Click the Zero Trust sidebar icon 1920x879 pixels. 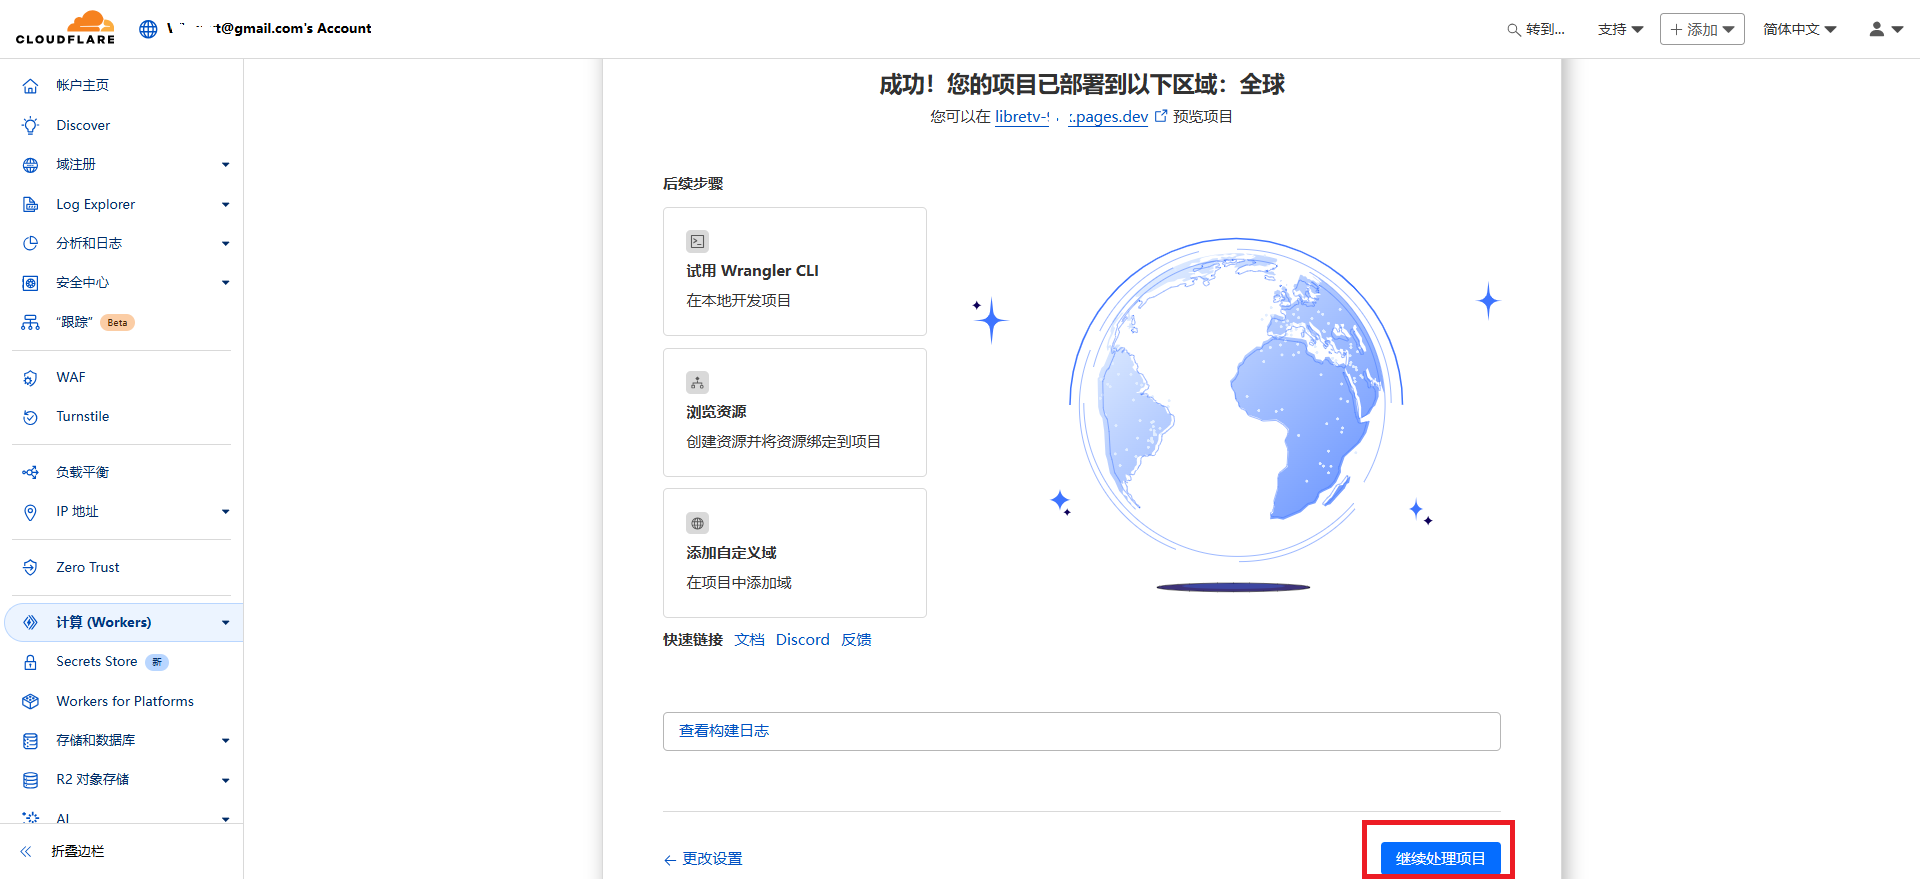pos(31,567)
